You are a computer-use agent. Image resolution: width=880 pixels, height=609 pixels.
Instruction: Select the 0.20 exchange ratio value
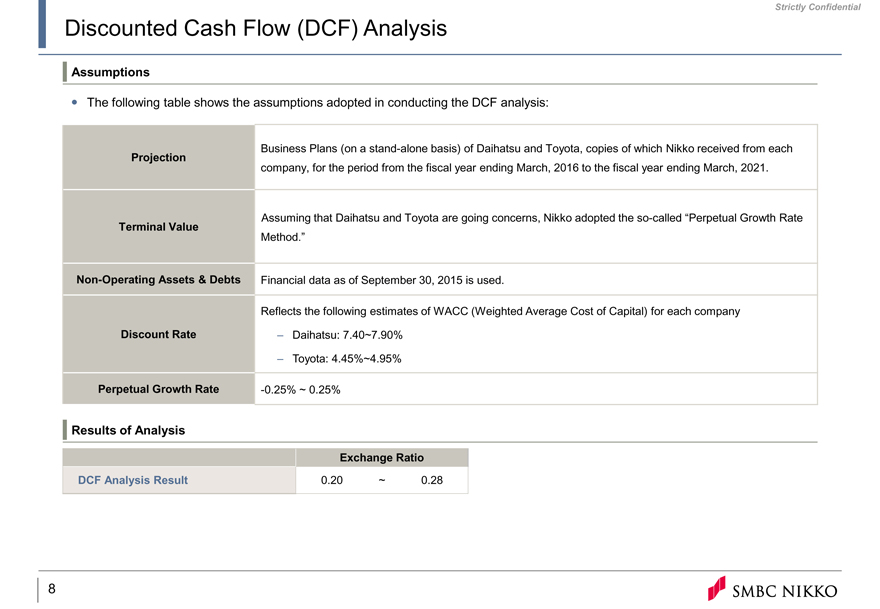331,480
